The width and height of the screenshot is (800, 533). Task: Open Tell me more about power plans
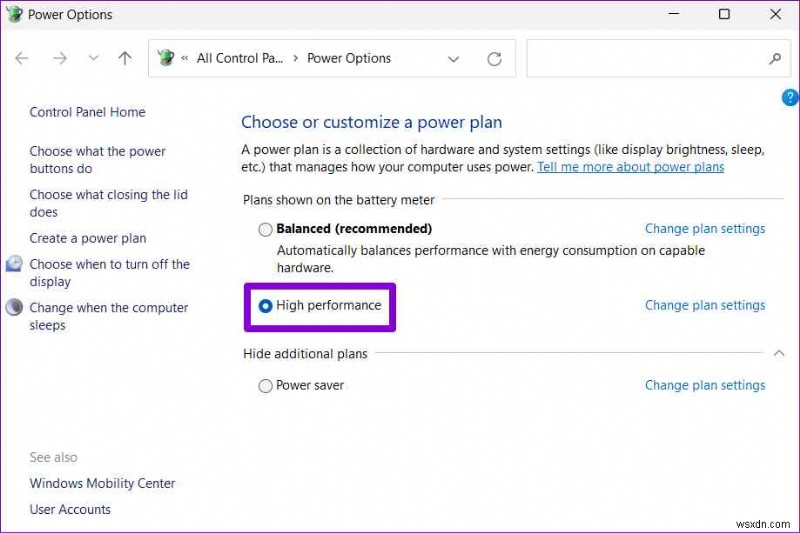[631, 167]
